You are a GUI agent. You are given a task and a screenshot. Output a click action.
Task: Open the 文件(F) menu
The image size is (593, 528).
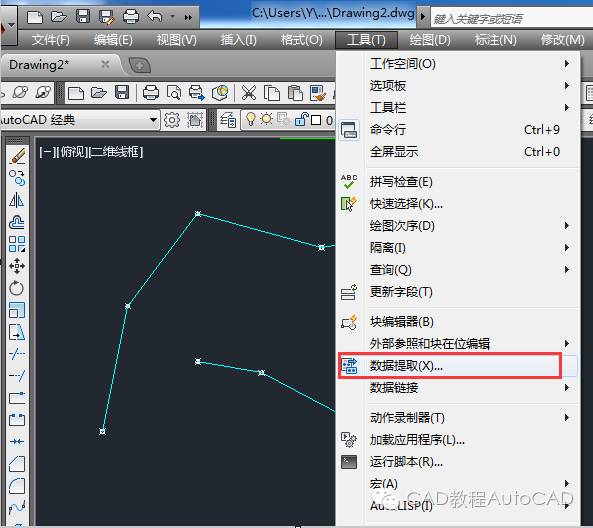51,40
